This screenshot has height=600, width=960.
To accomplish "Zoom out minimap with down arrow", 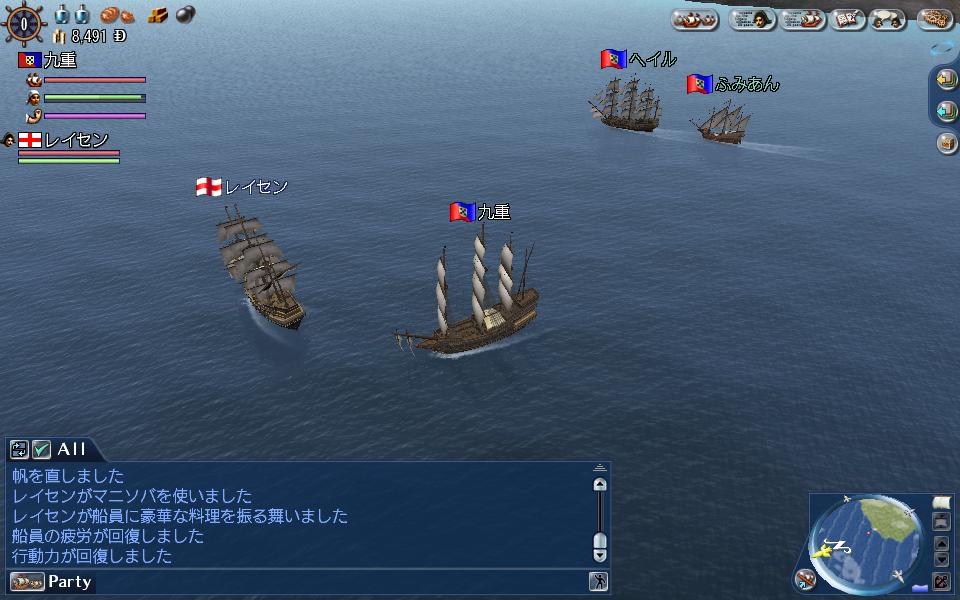I will [941, 559].
